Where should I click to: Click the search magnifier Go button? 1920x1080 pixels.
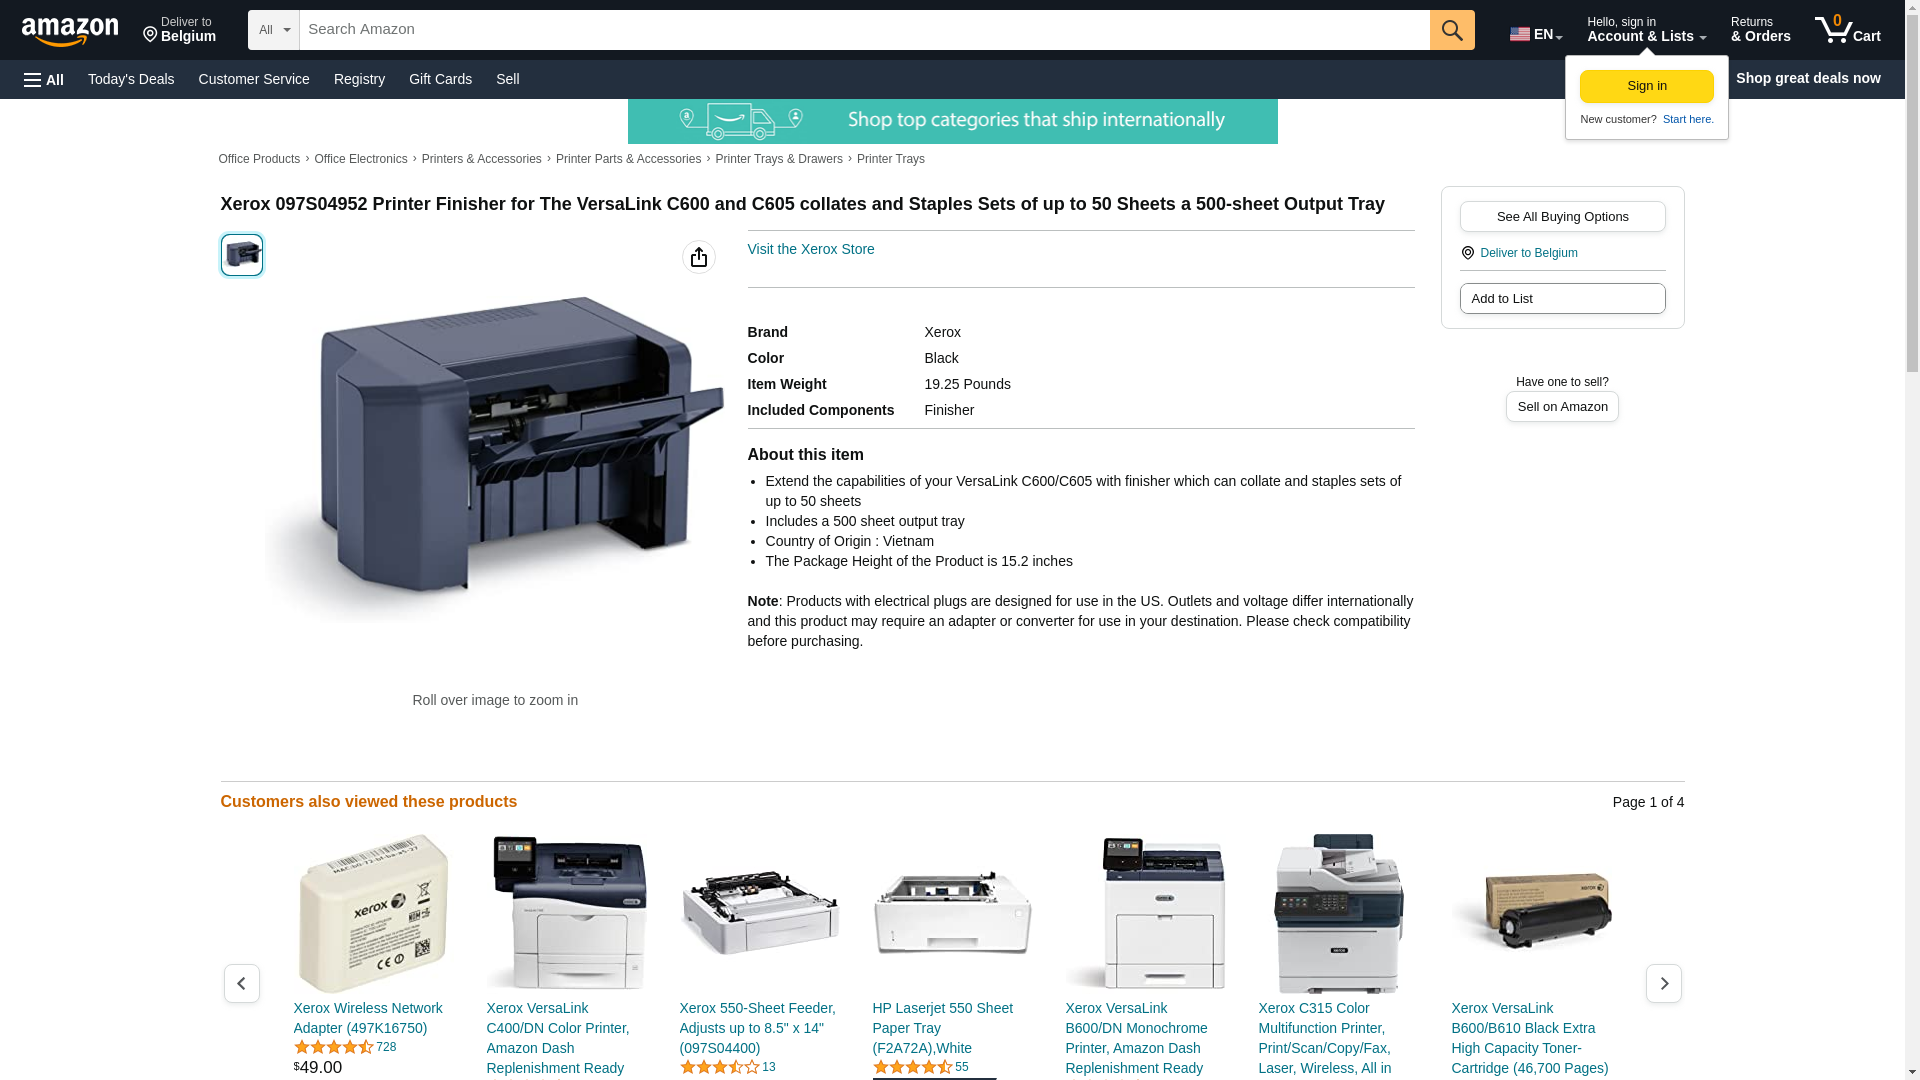coord(1452,30)
